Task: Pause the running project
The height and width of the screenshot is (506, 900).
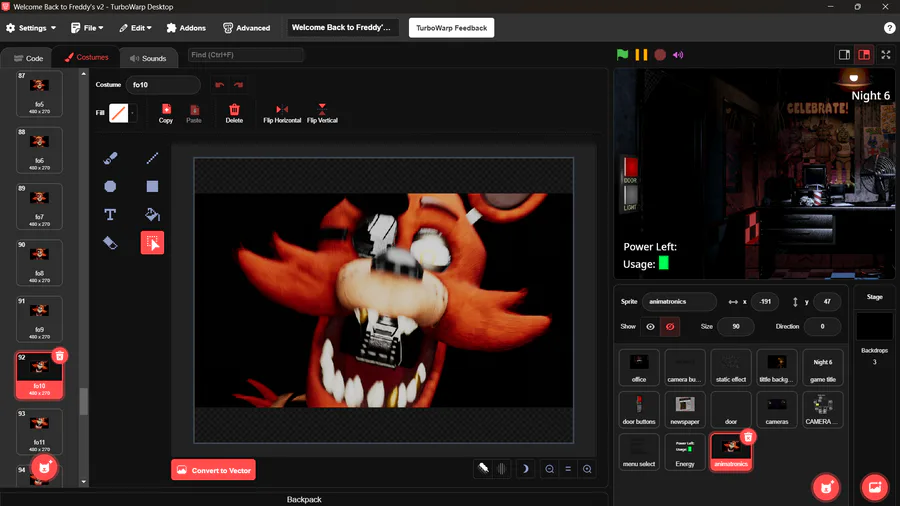Action: coord(641,55)
